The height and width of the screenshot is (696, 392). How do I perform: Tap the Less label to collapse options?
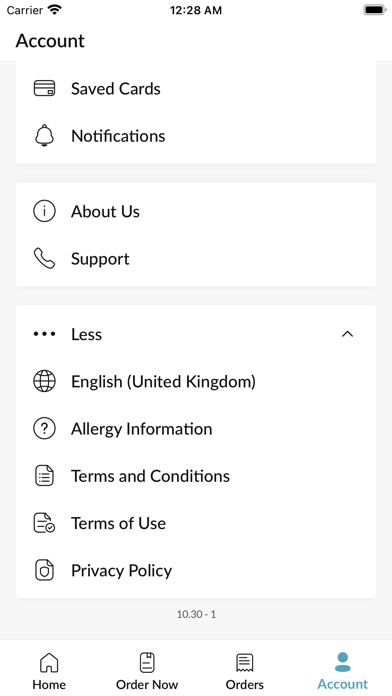click(x=87, y=334)
